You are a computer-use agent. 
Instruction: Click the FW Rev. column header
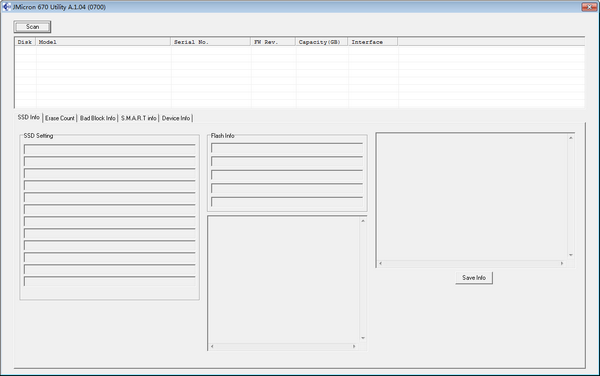tap(273, 42)
